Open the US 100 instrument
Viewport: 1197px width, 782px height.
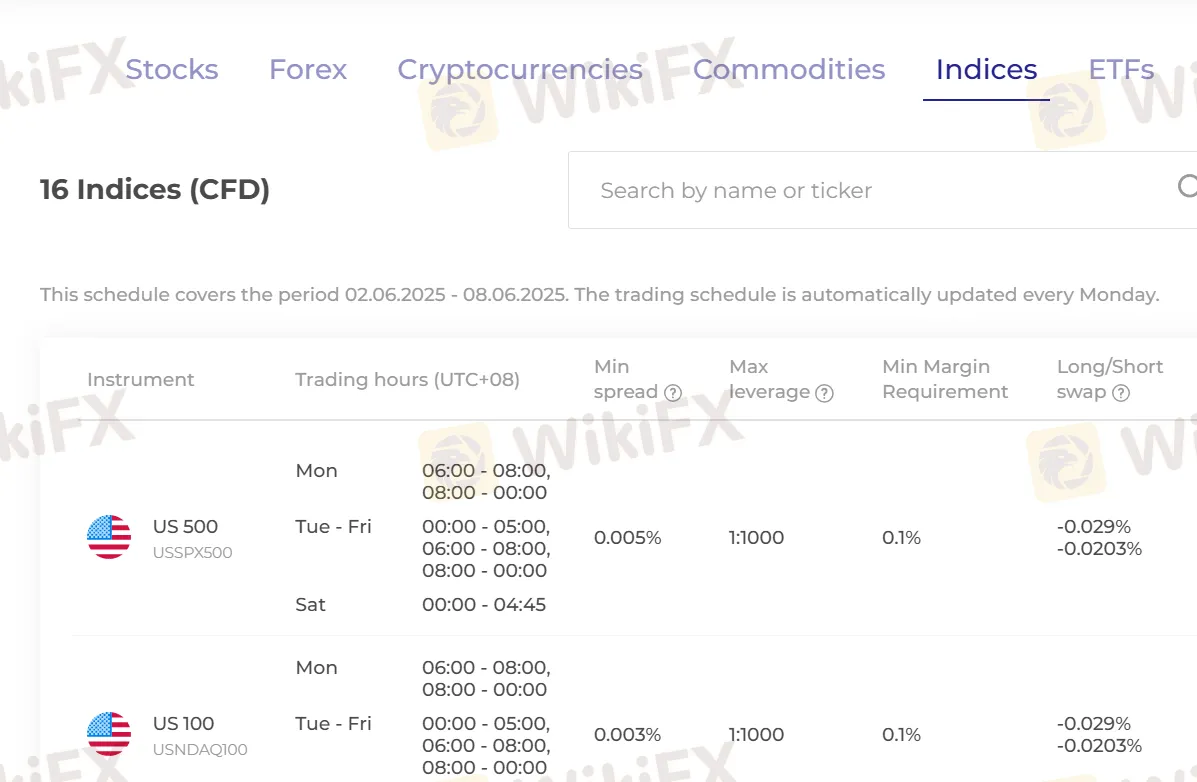coord(185,724)
